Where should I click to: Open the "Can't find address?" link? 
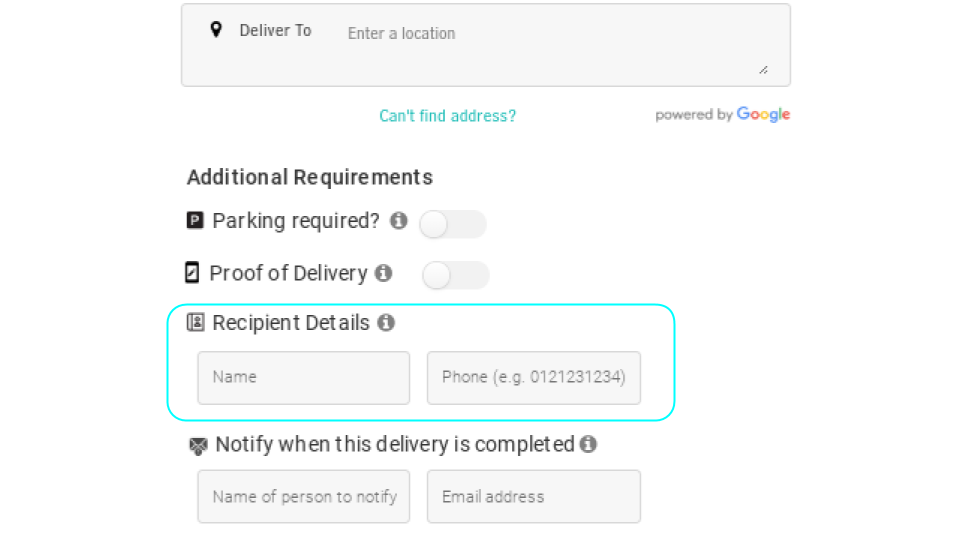[447, 116]
